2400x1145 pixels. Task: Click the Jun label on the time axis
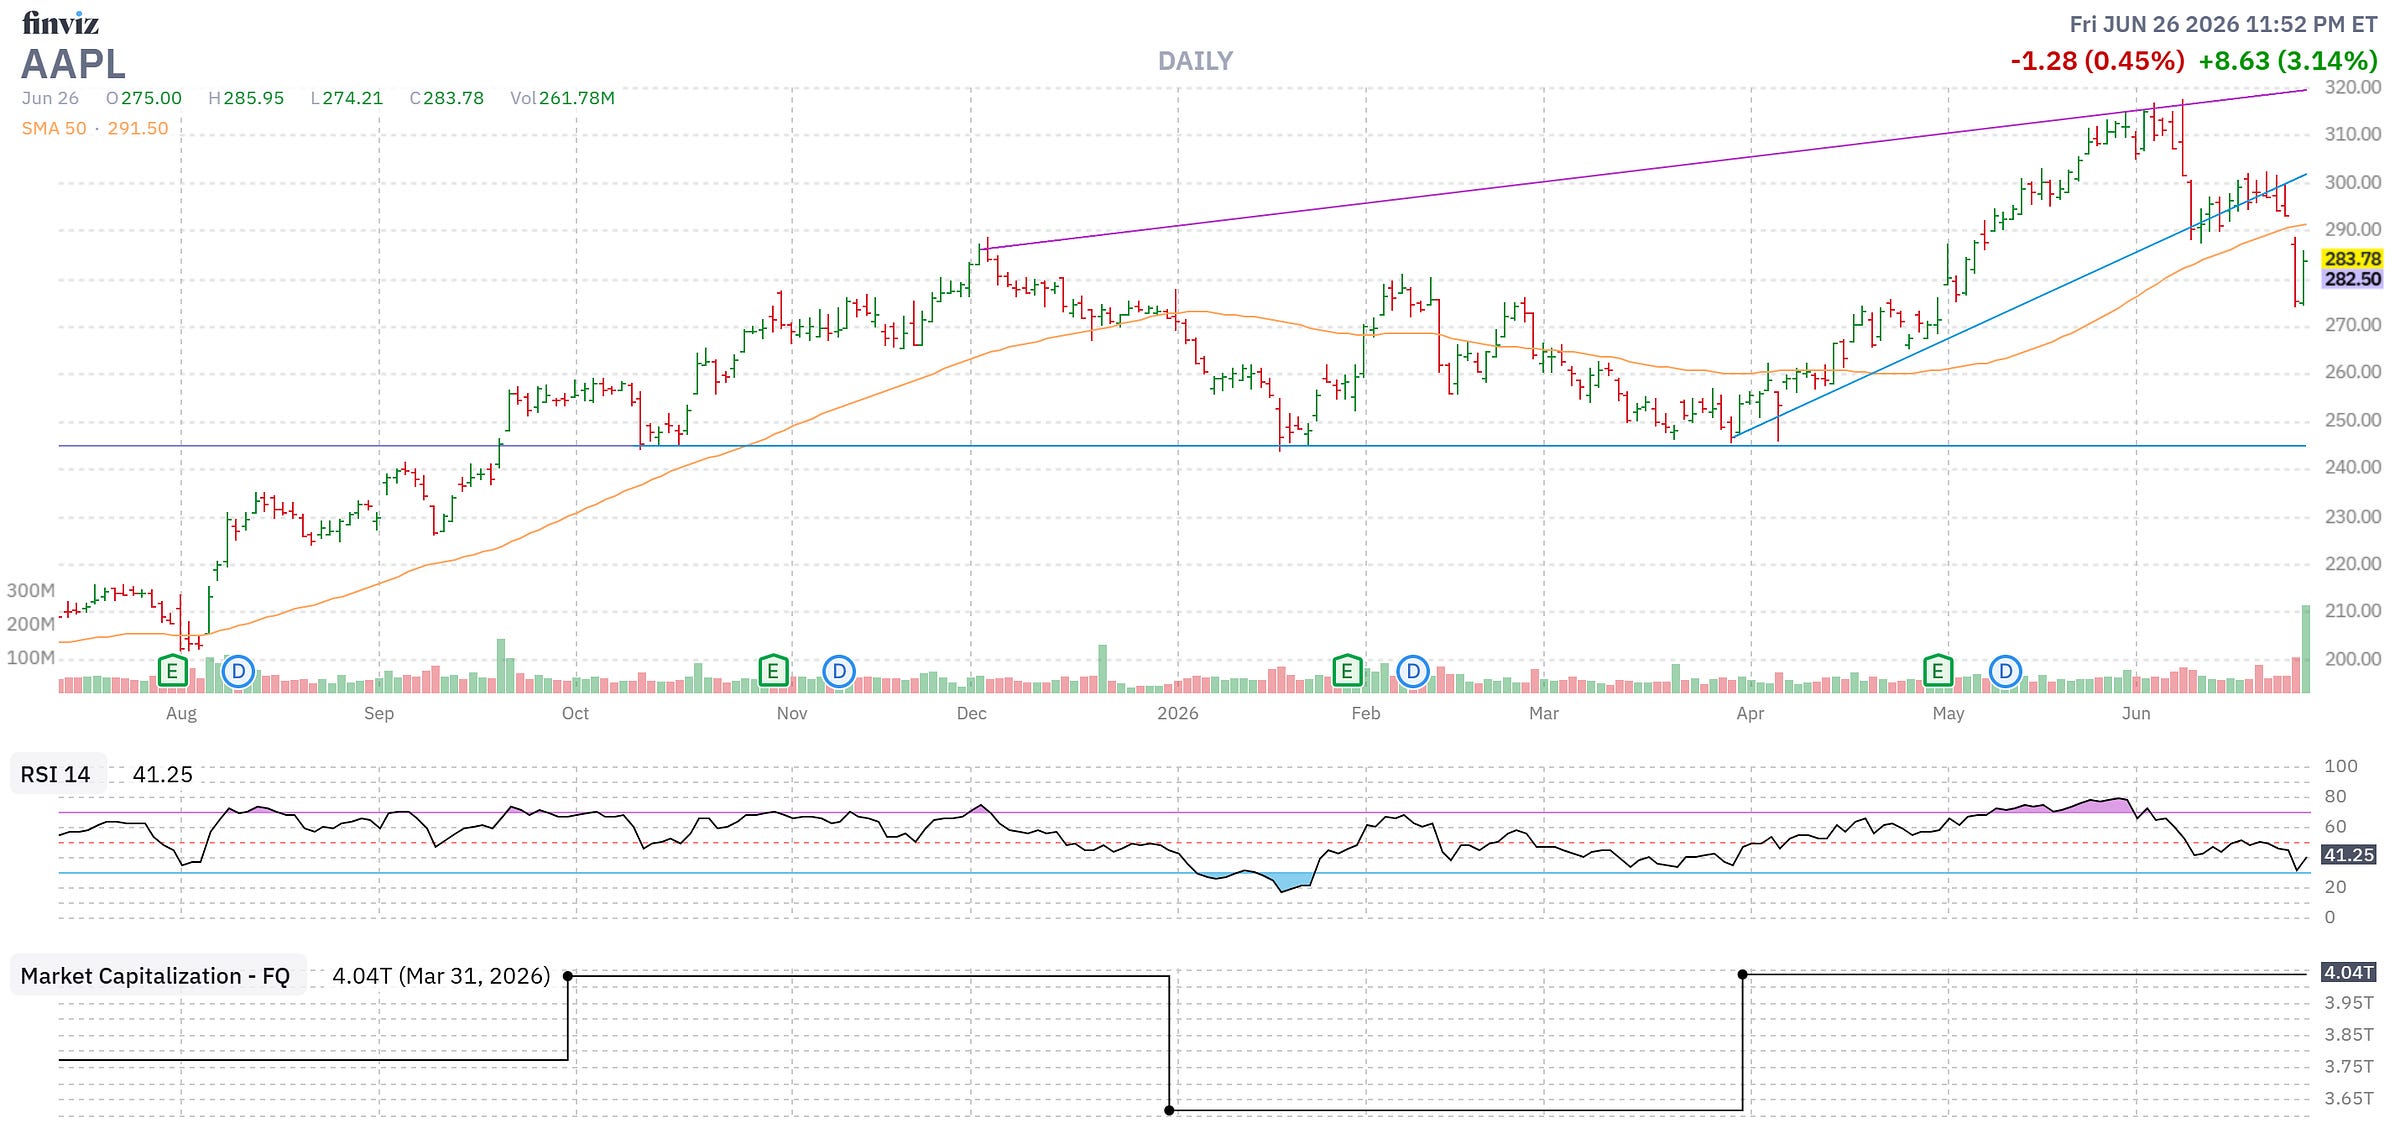2136,713
